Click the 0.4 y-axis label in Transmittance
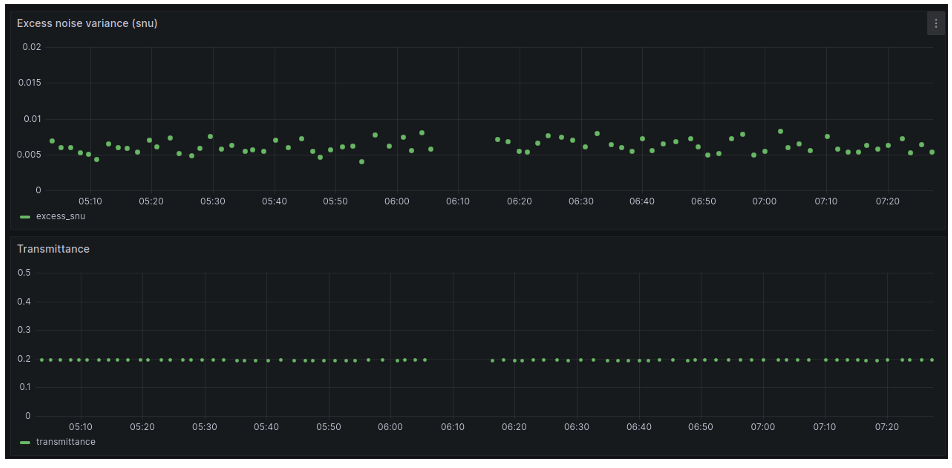 pyautogui.click(x=25, y=302)
